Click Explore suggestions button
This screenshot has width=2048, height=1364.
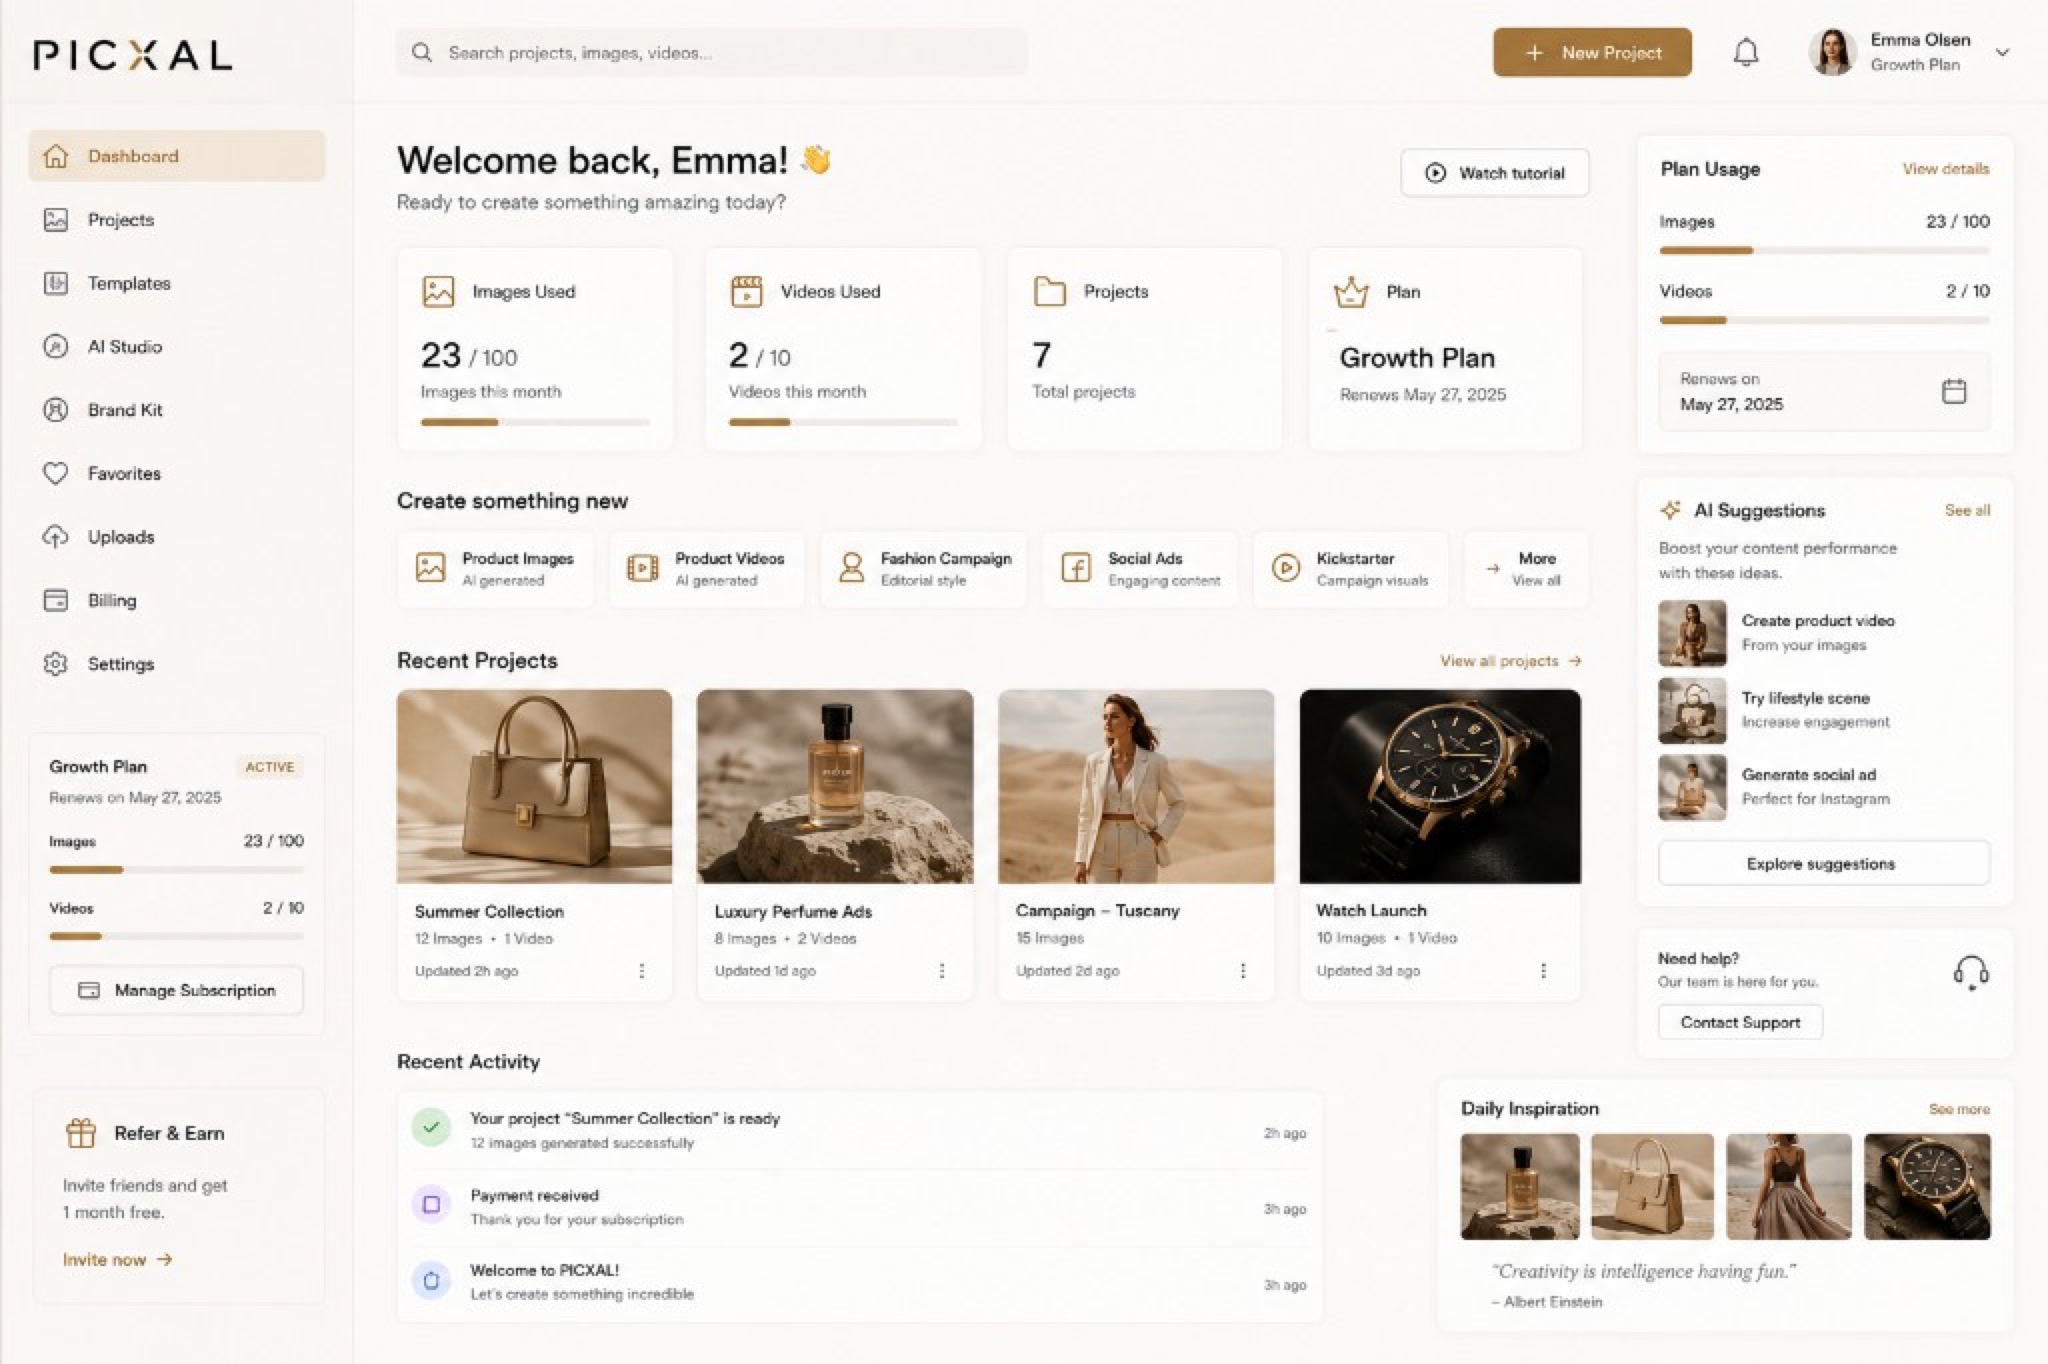pos(1824,863)
